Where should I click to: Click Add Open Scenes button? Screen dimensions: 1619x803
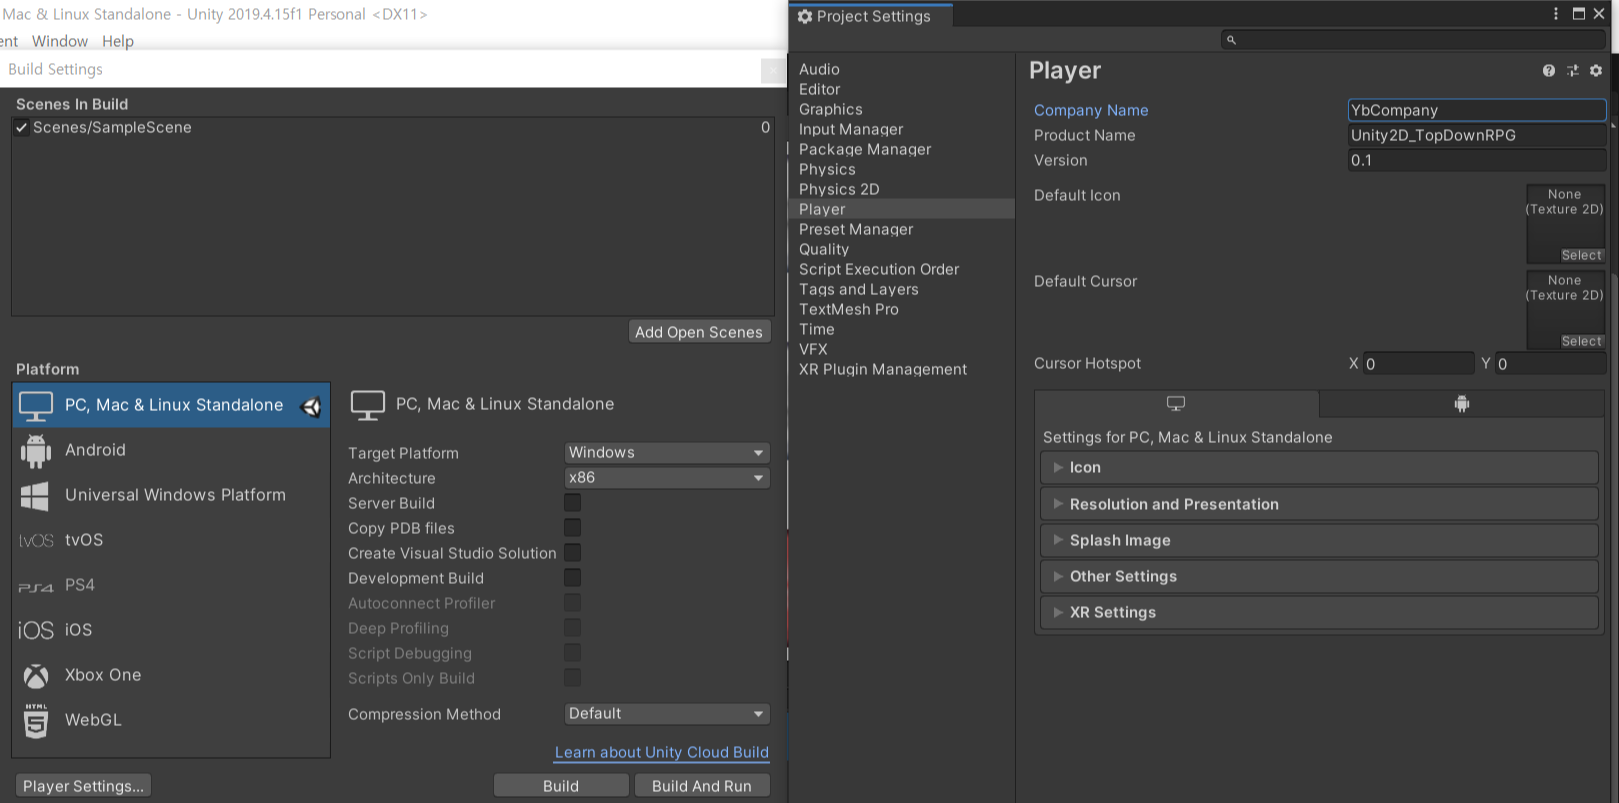coord(699,332)
